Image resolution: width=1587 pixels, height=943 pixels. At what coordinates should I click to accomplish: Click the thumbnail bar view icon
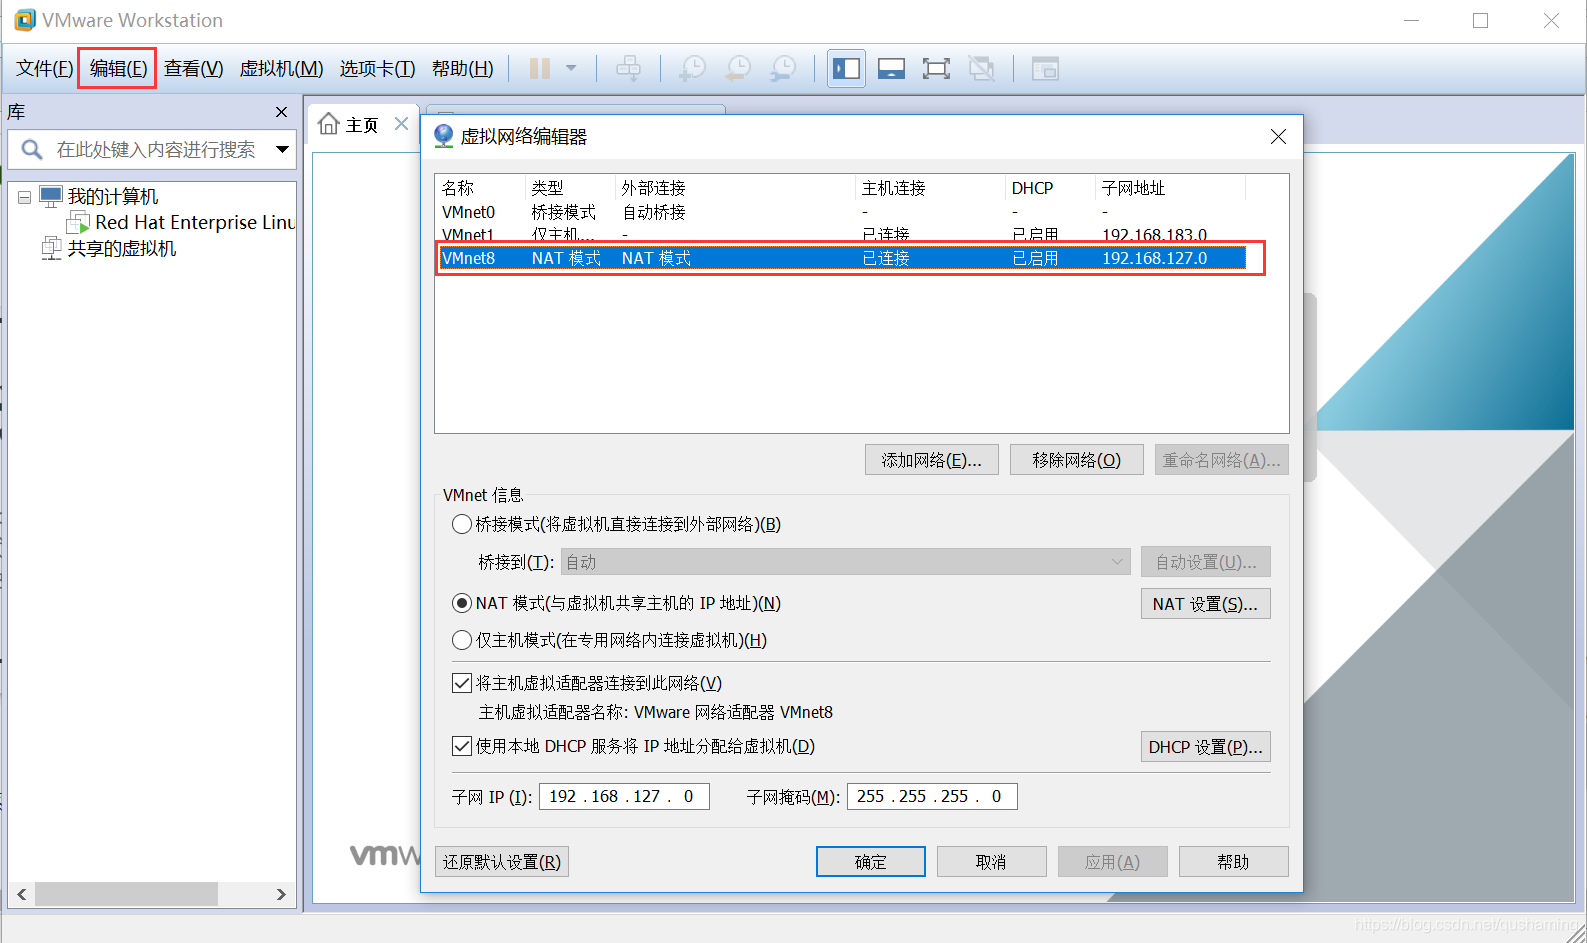(x=891, y=68)
